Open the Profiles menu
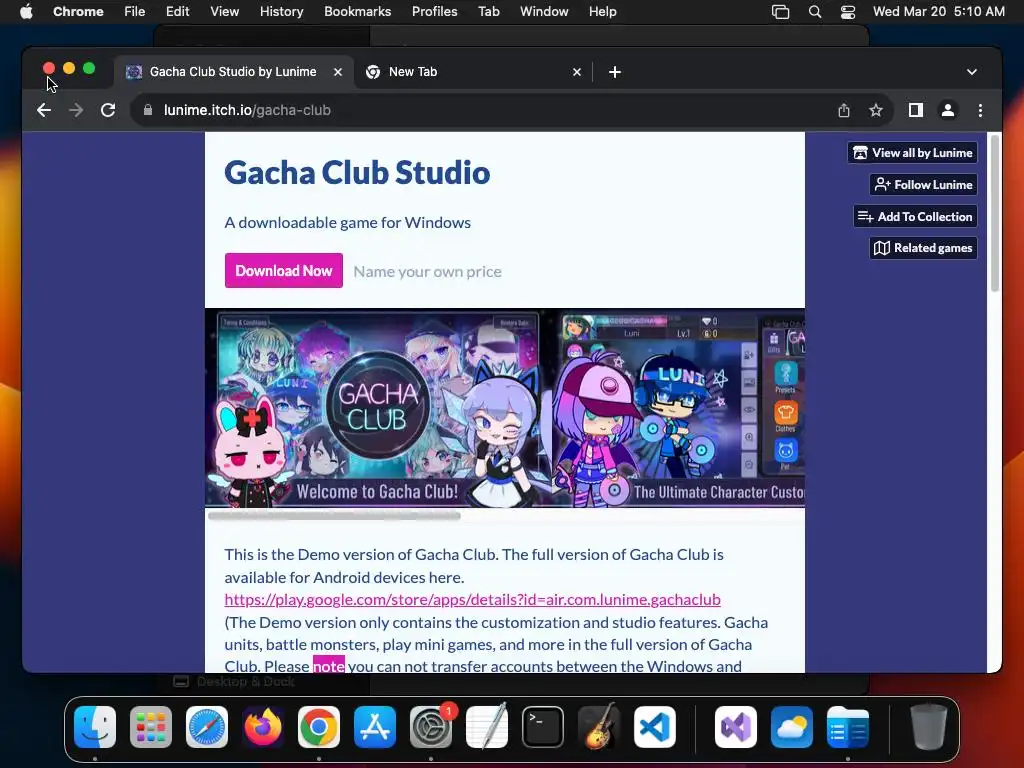Viewport: 1024px width, 768px height. tap(434, 11)
